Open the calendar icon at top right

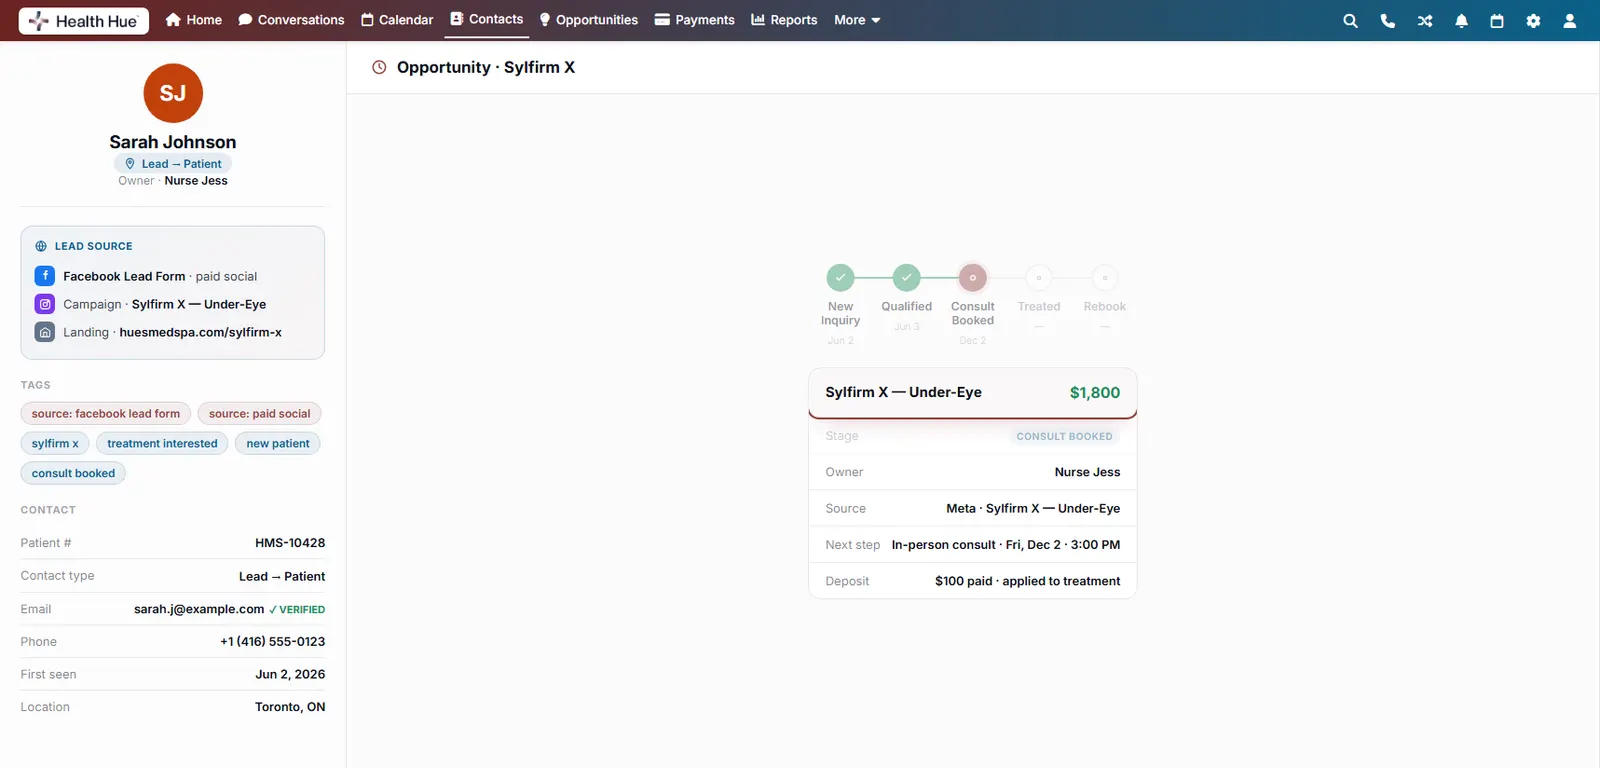click(1497, 20)
